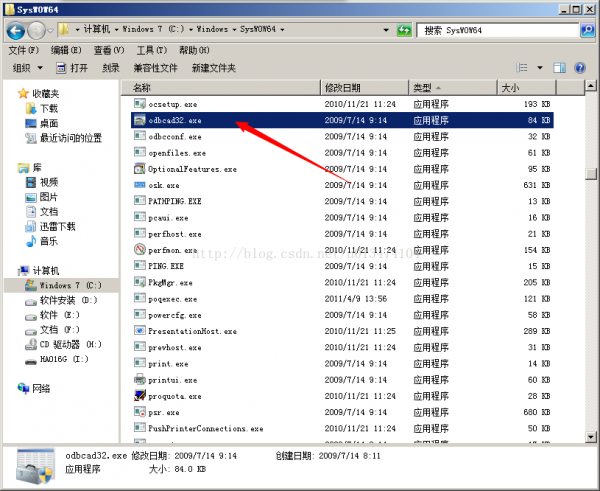Expand the 组织 dropdown
Viewport: 600px width, 491px height.
coord(28,68)
